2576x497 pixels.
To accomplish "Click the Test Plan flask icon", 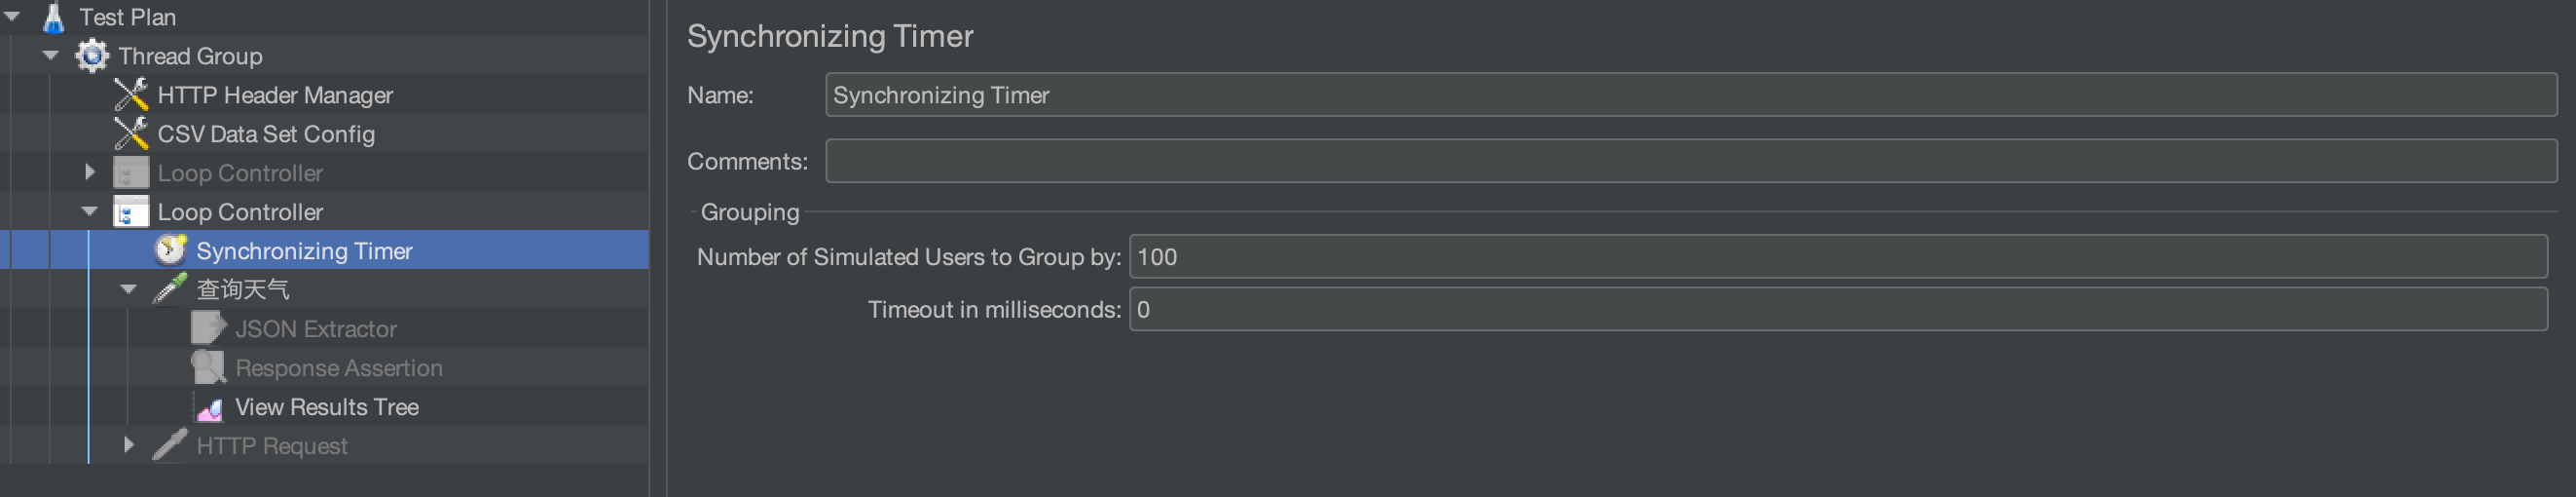I will (x=53, y=17).
